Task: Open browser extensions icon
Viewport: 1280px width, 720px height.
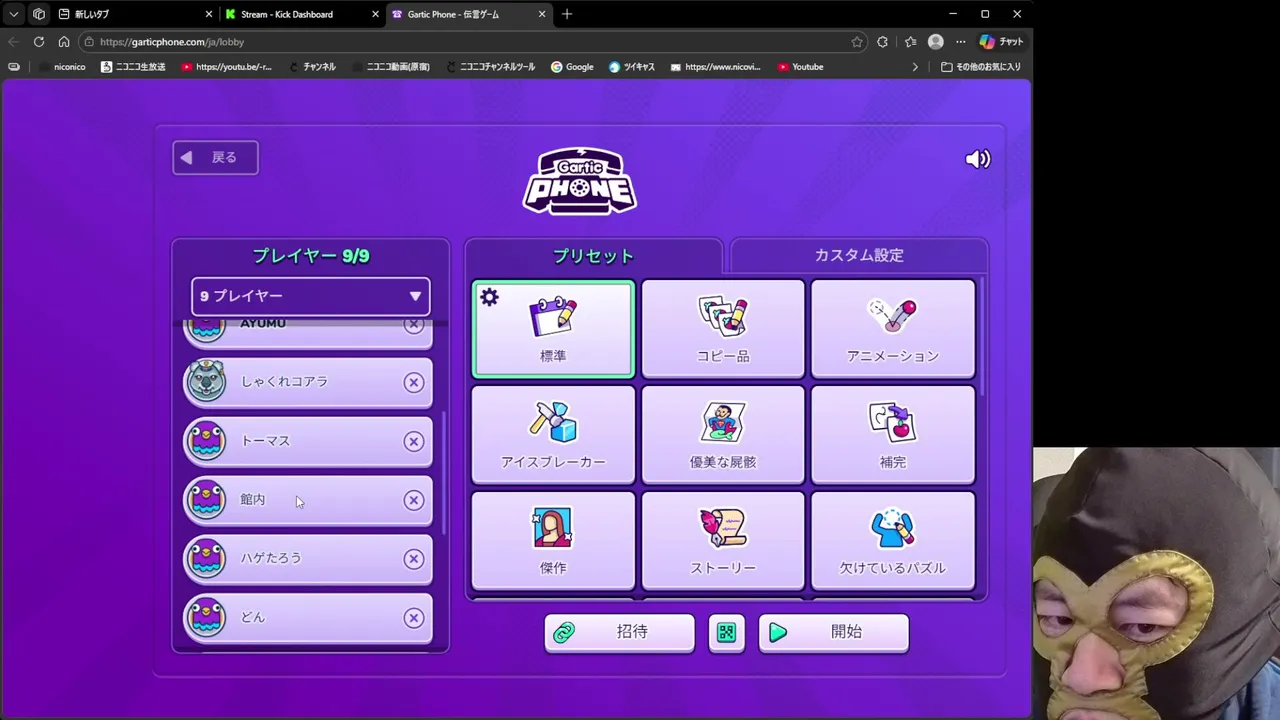Action: (x=882, y=42)
